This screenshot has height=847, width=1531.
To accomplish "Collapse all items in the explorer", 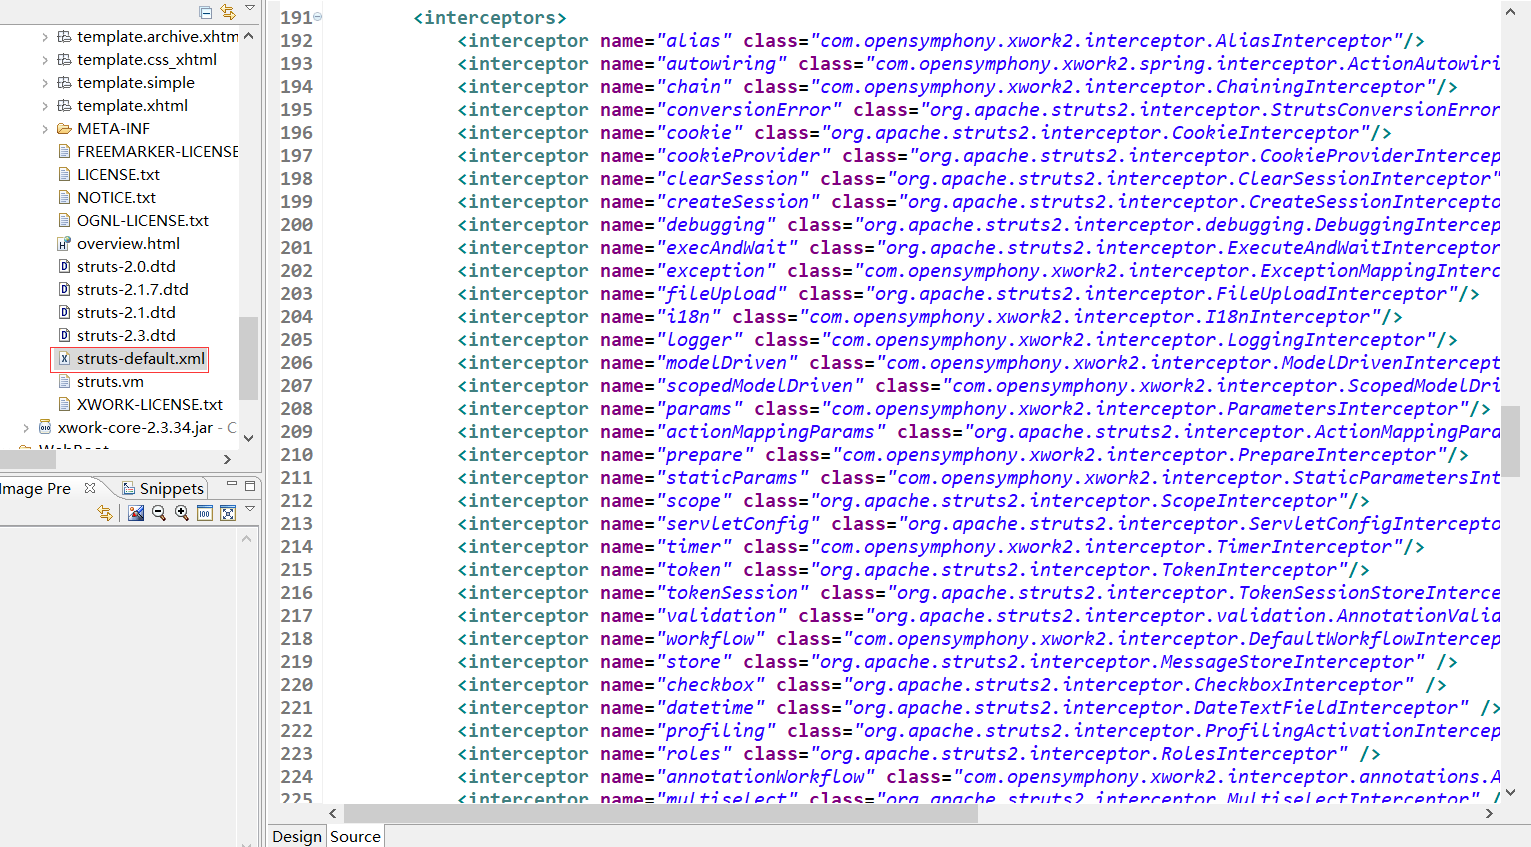I will coord(205,12).
